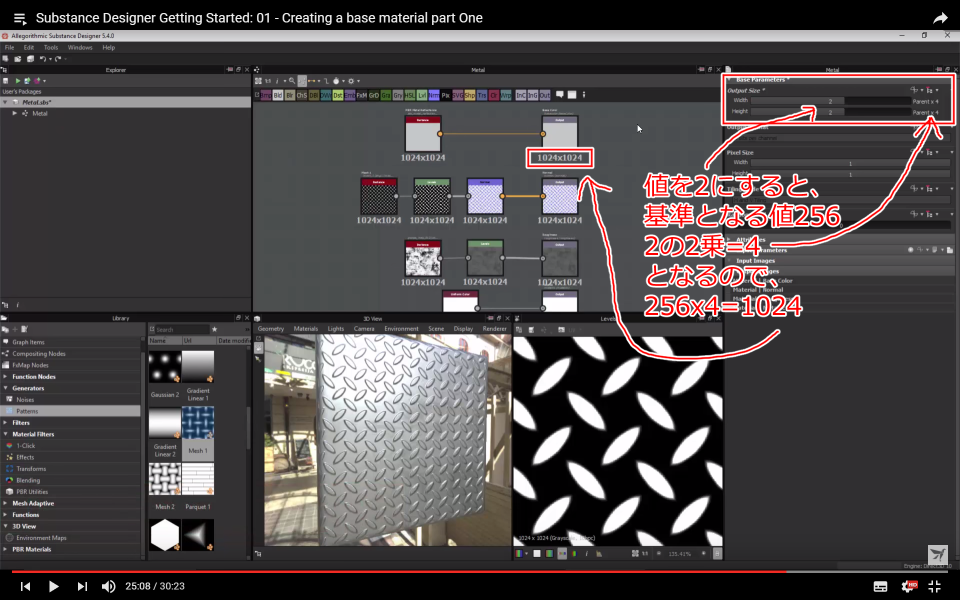Open YouTube playlist menu icon
The image size is (960, 600).
tap(20, 18)
